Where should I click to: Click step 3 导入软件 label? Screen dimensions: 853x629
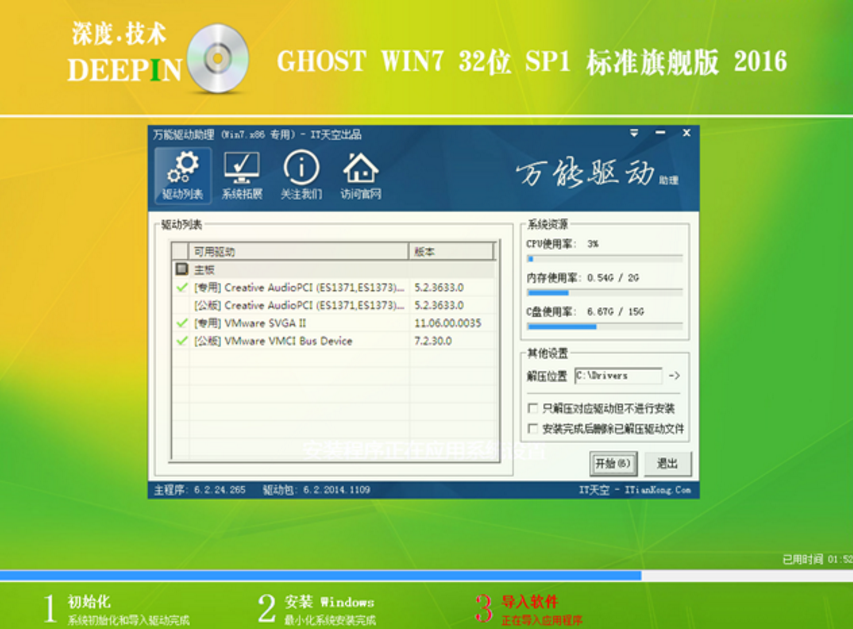529,602
